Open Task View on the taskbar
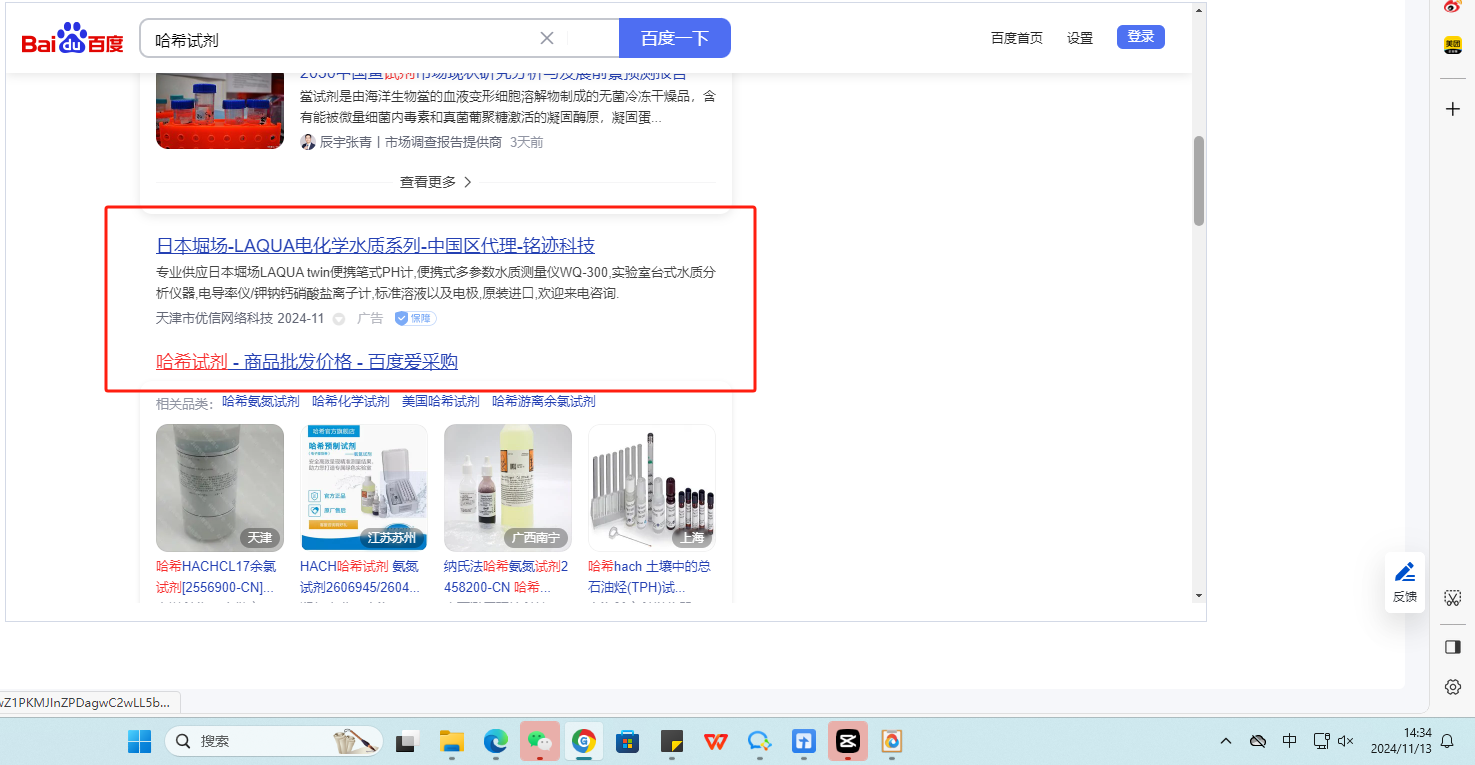 pos(406,741)
